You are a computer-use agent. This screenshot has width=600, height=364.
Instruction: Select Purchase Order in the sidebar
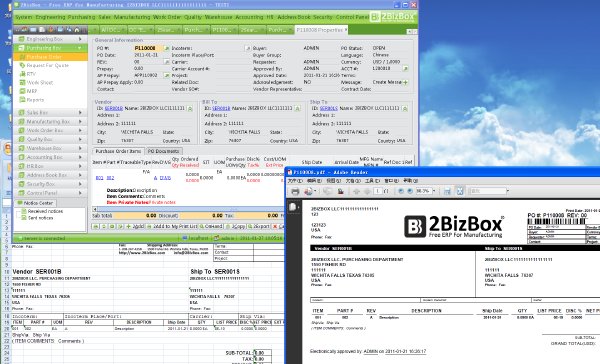coord(51,57)
